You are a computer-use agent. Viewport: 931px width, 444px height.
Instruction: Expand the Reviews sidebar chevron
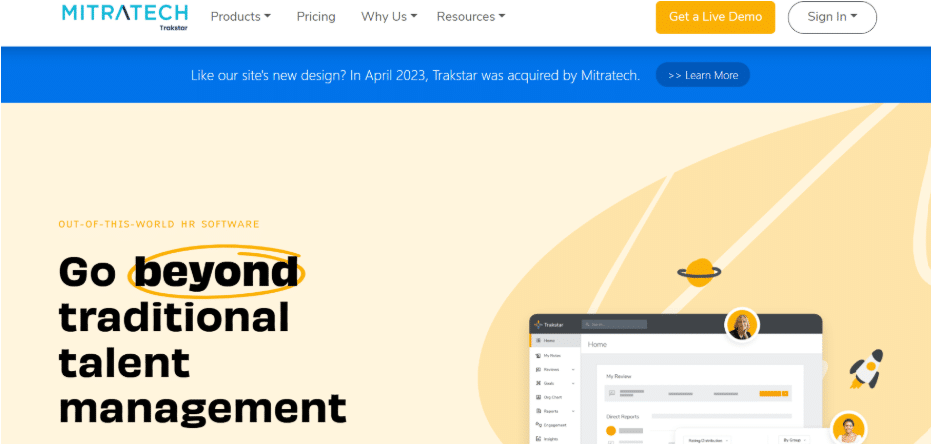573,370
